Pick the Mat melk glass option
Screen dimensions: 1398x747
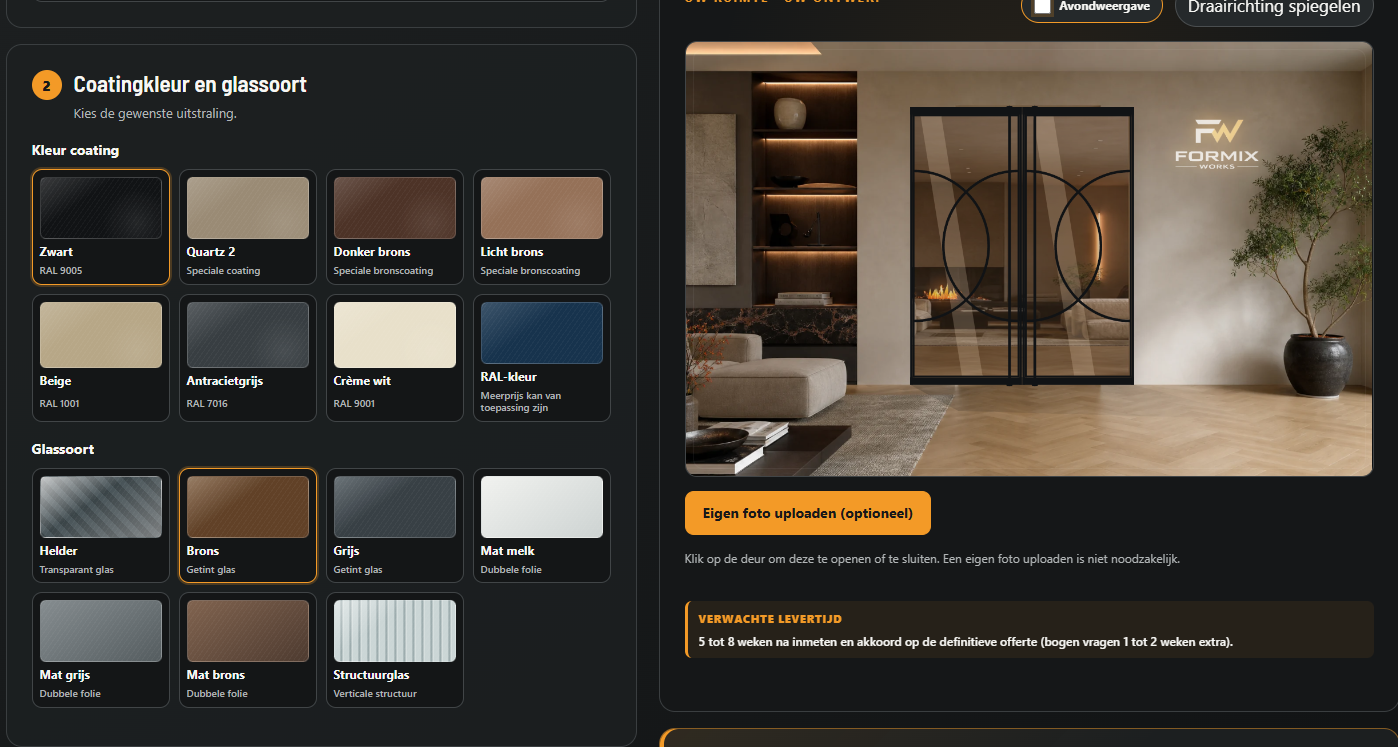click(542, 525)
